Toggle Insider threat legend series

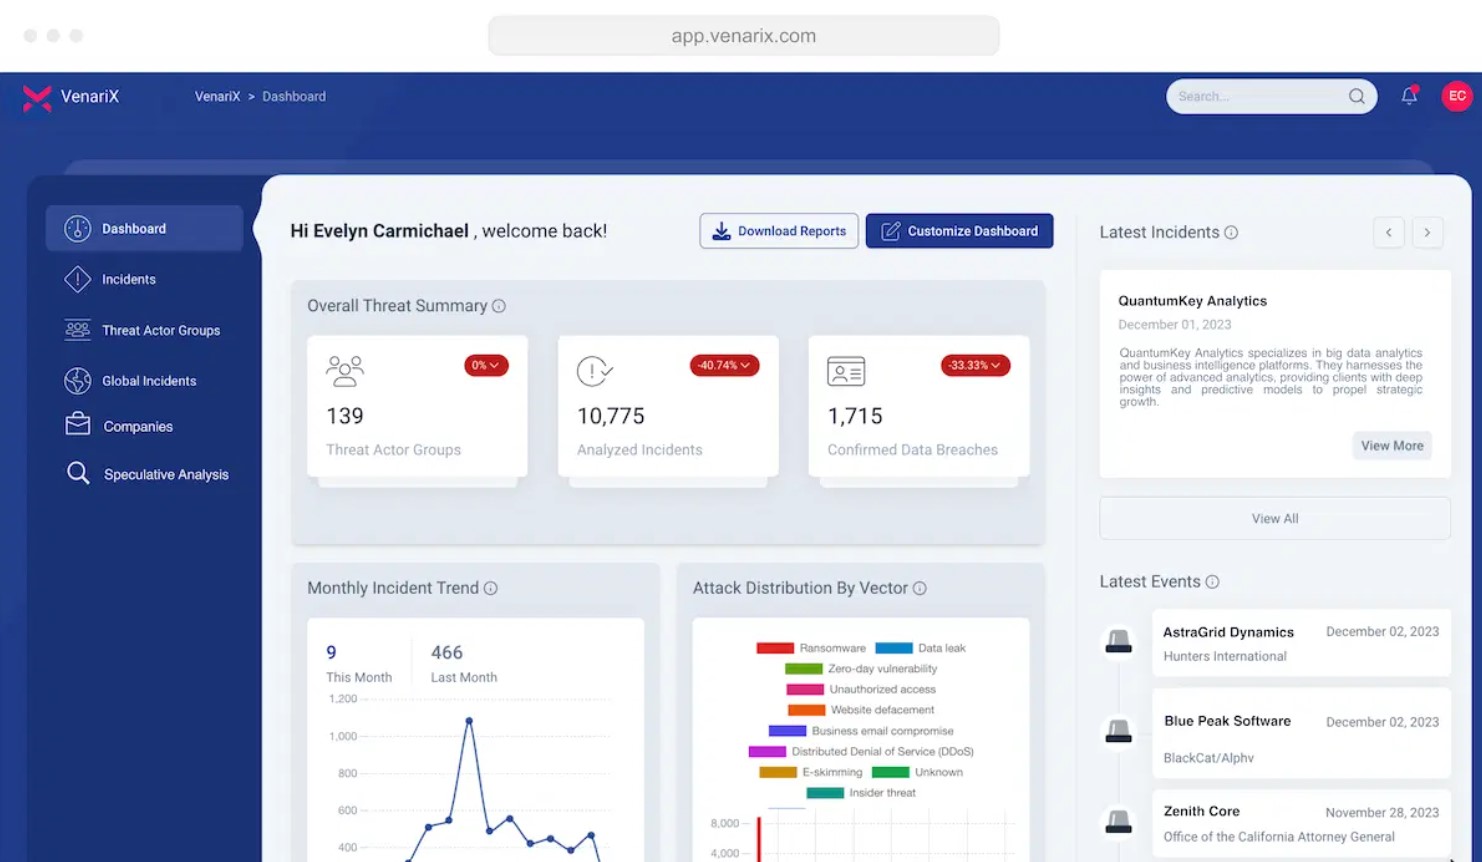[860, 793]
